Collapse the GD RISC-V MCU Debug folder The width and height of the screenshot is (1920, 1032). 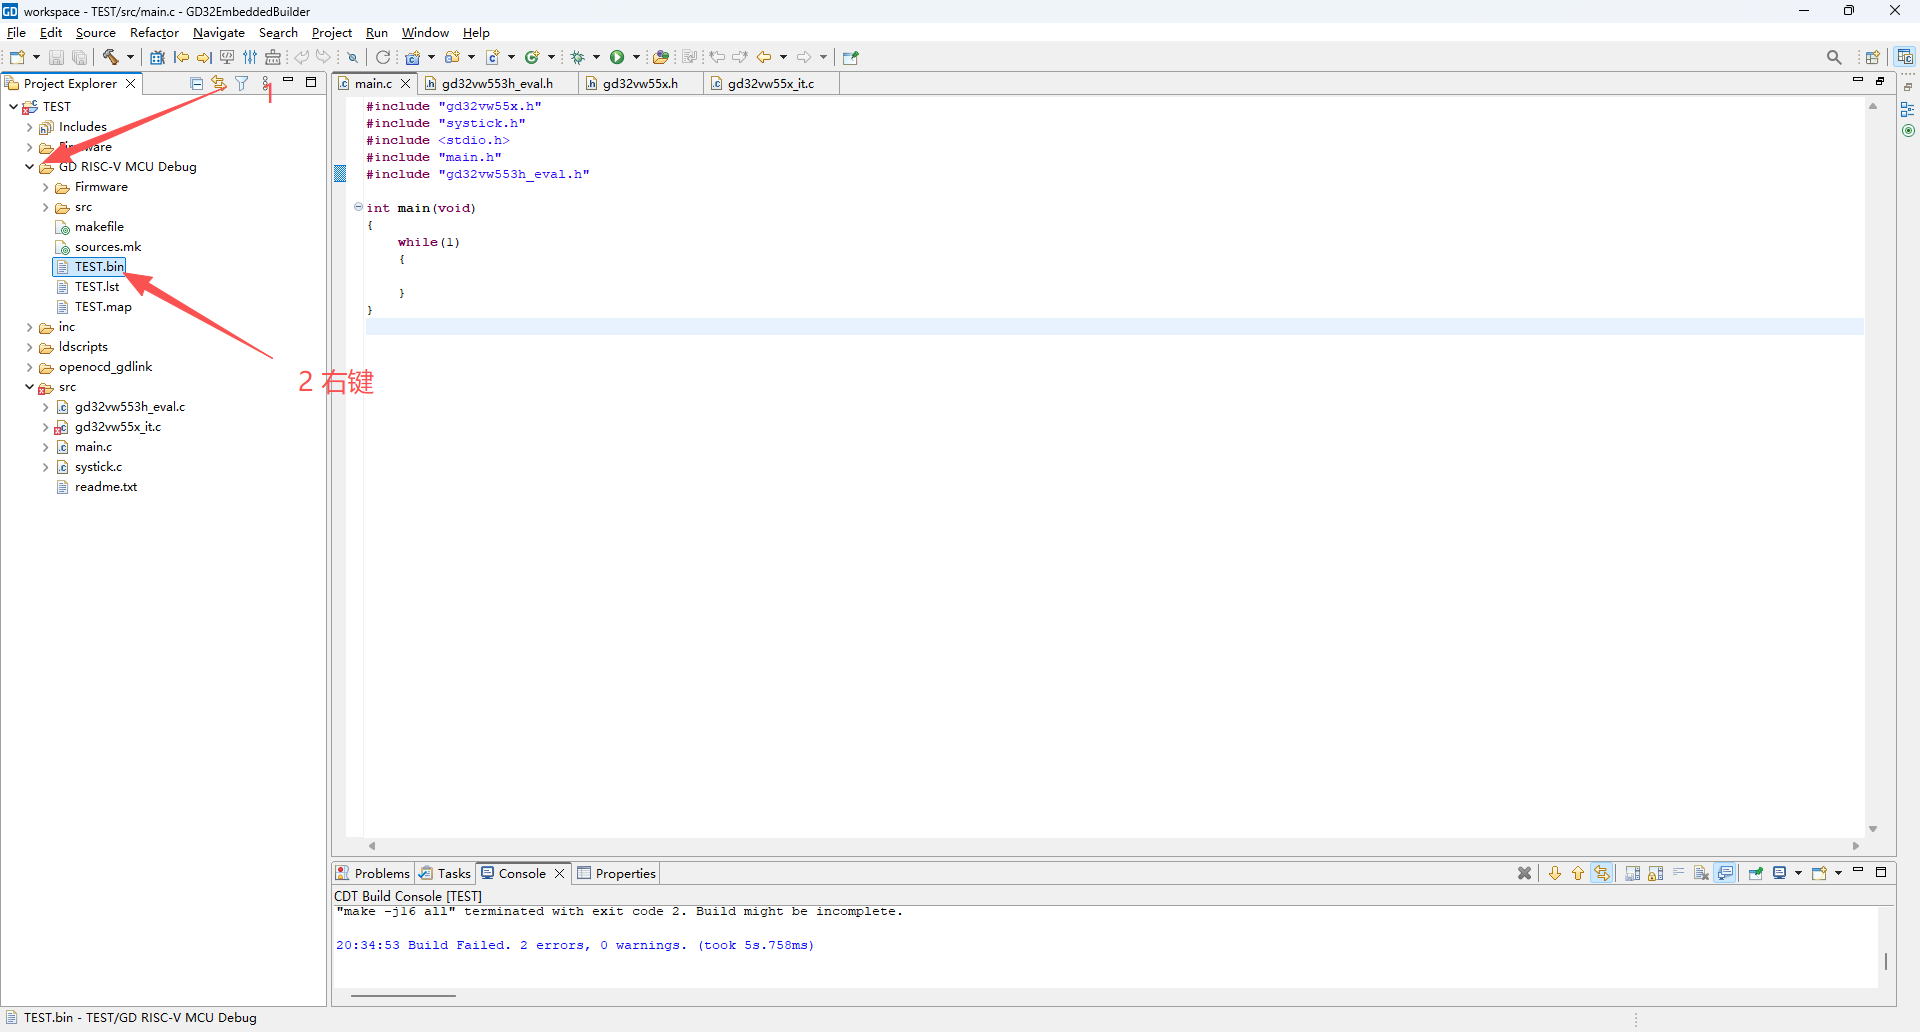pyautogui.click(x=30, y=167)
